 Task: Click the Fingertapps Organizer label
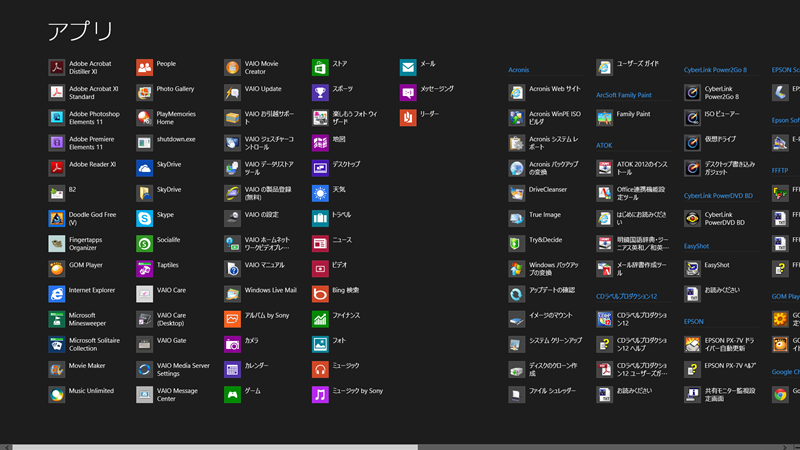[x=85, y=243]
